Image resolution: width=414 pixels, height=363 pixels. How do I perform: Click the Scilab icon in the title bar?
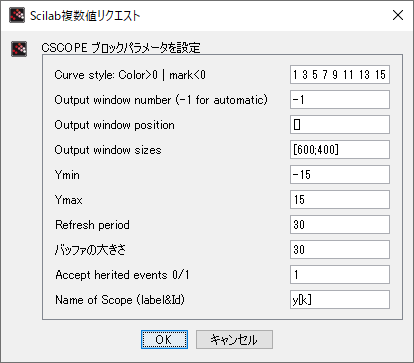tap(17, 15)
